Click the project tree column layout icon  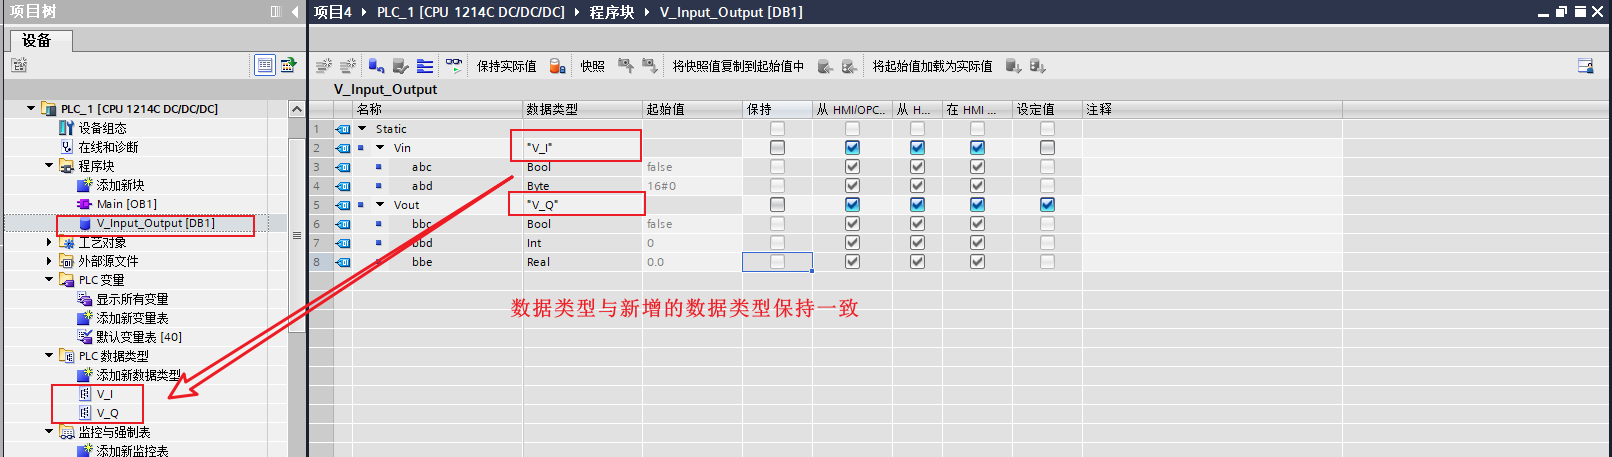[276, 12]
